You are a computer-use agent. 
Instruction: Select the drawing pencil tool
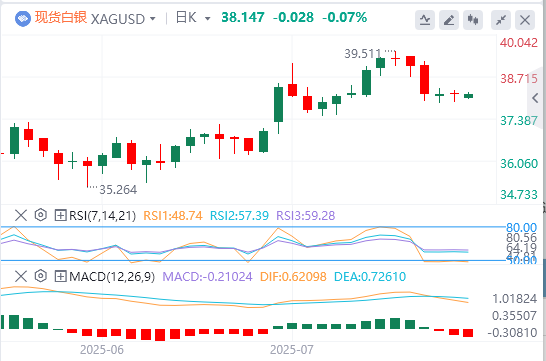coord(448,20)
